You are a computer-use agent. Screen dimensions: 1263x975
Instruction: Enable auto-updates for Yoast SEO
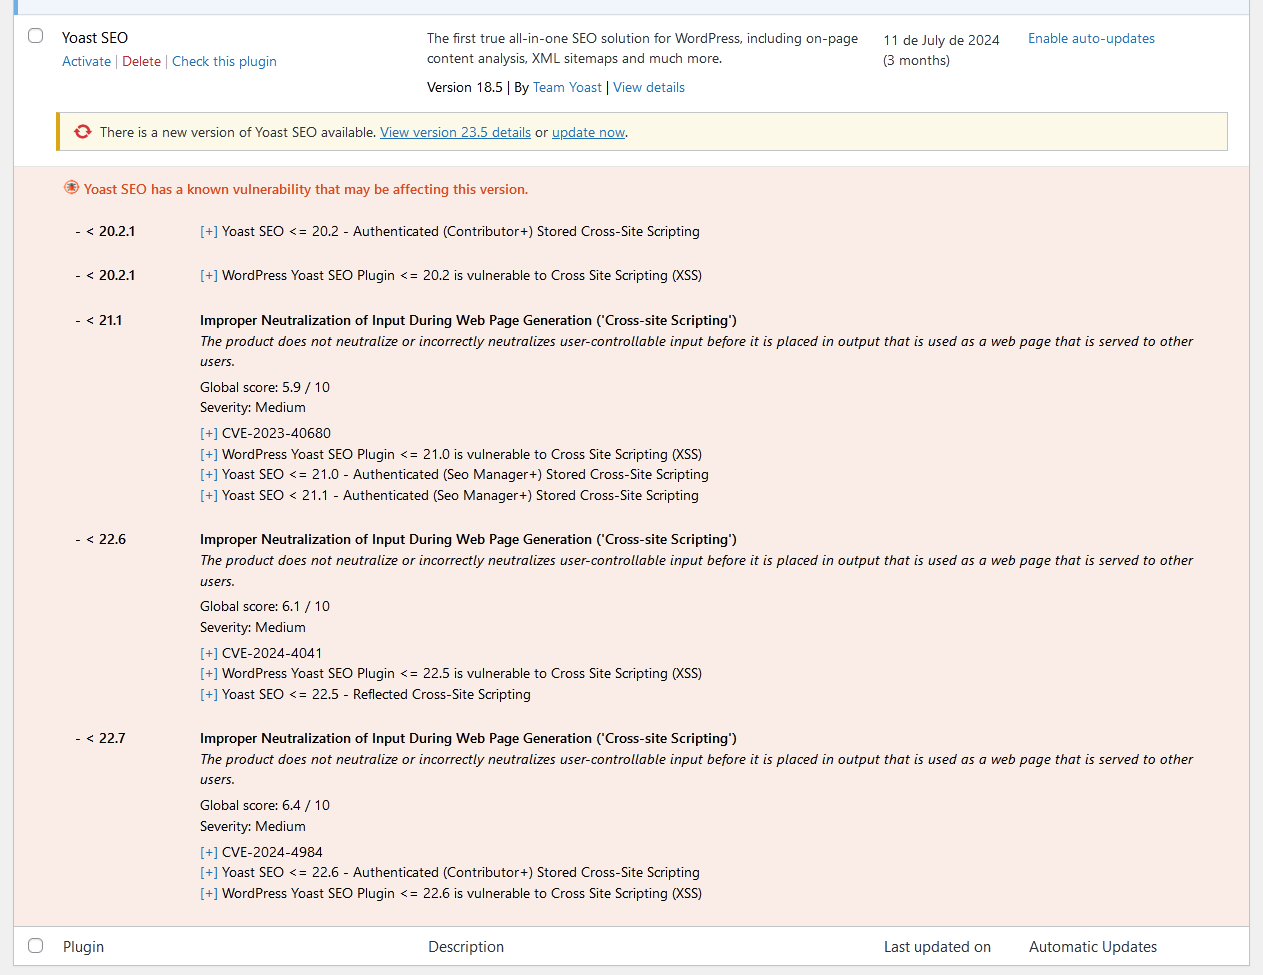click(x=1091, y=38)
